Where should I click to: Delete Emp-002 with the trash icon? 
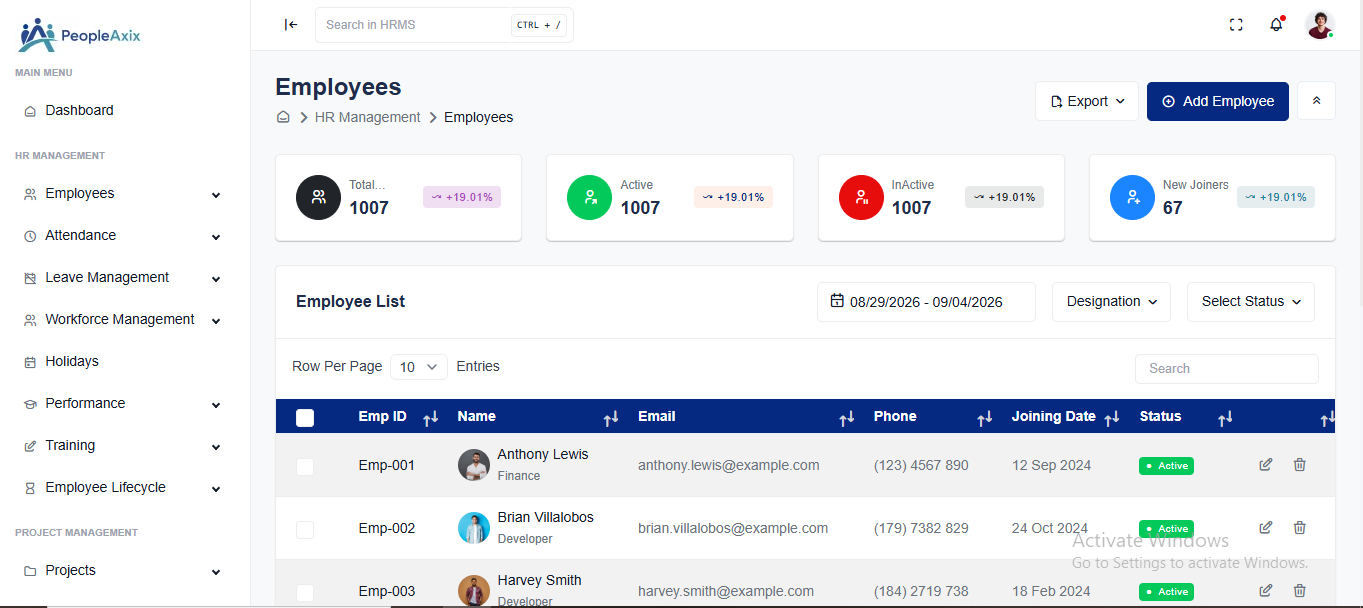click(x=1300, y=528)
